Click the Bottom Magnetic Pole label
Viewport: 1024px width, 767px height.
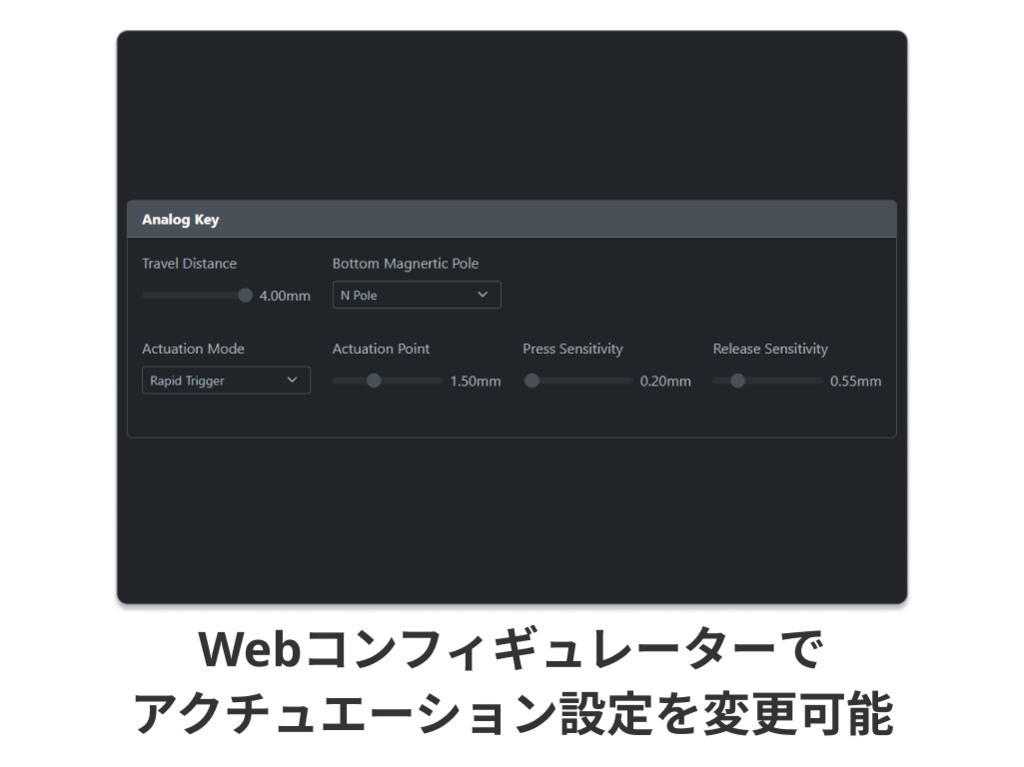[406, 263]
